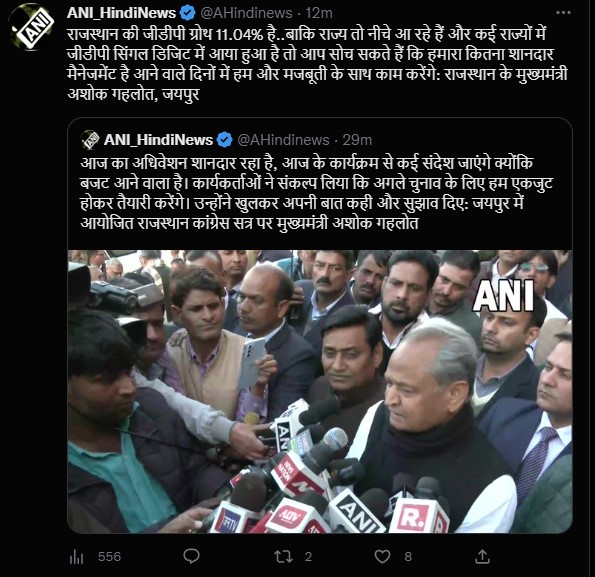Open the share upload arrow icon
595x577 pixels.
pos(482,557)
